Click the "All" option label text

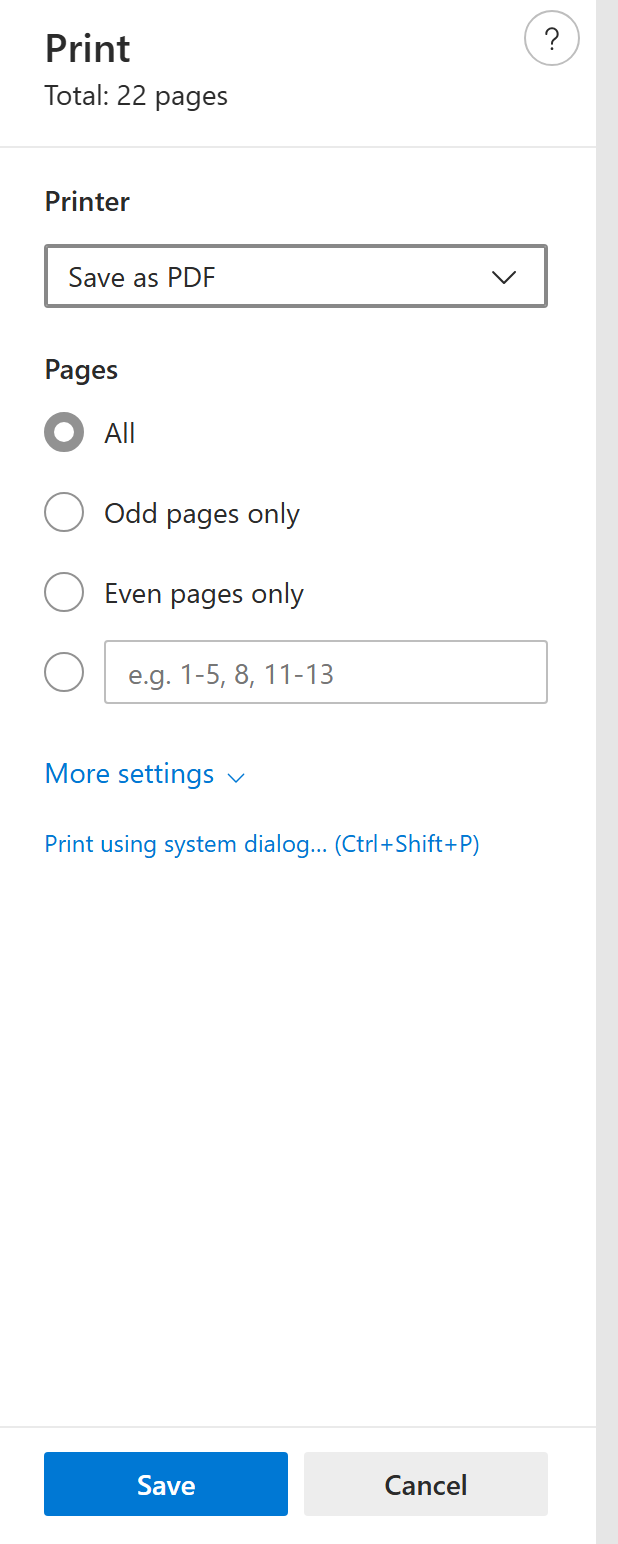click(120, 433)
